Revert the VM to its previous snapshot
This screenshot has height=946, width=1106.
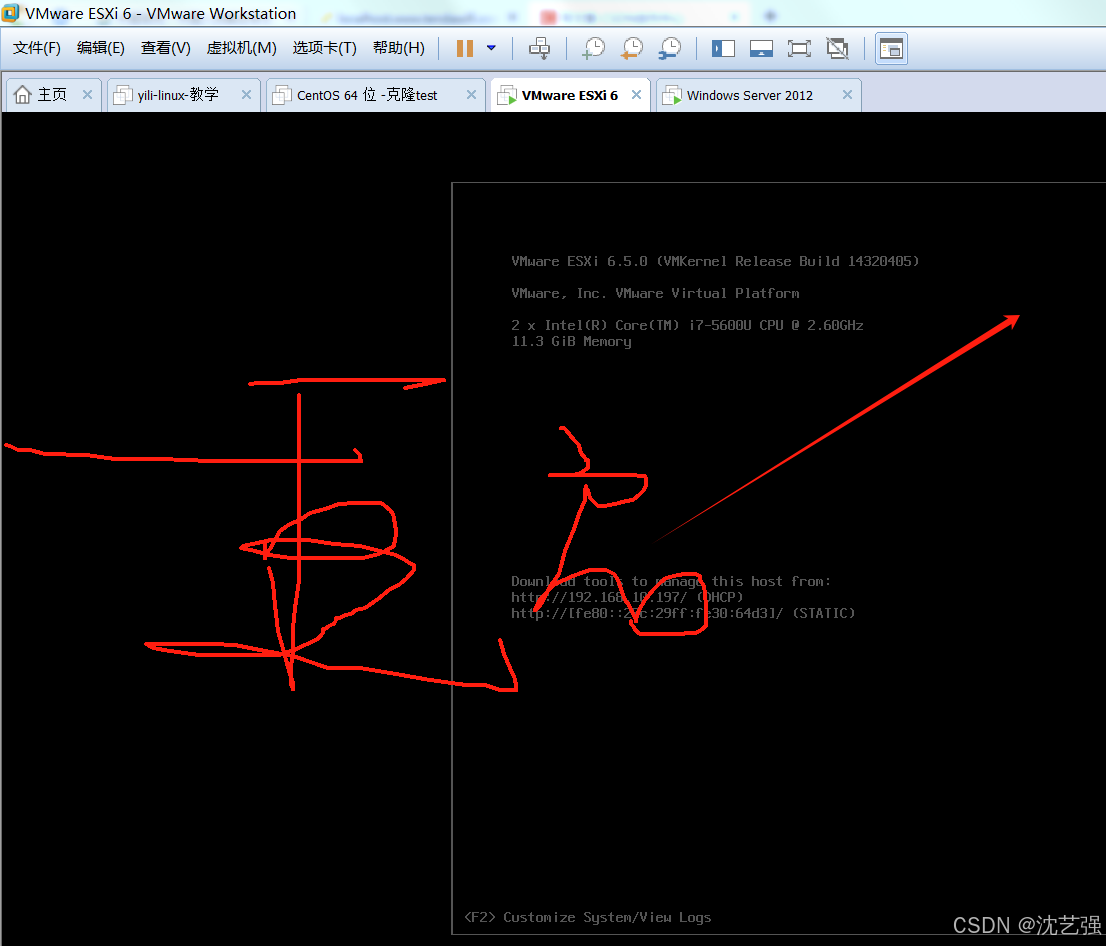tap(632, 48)
